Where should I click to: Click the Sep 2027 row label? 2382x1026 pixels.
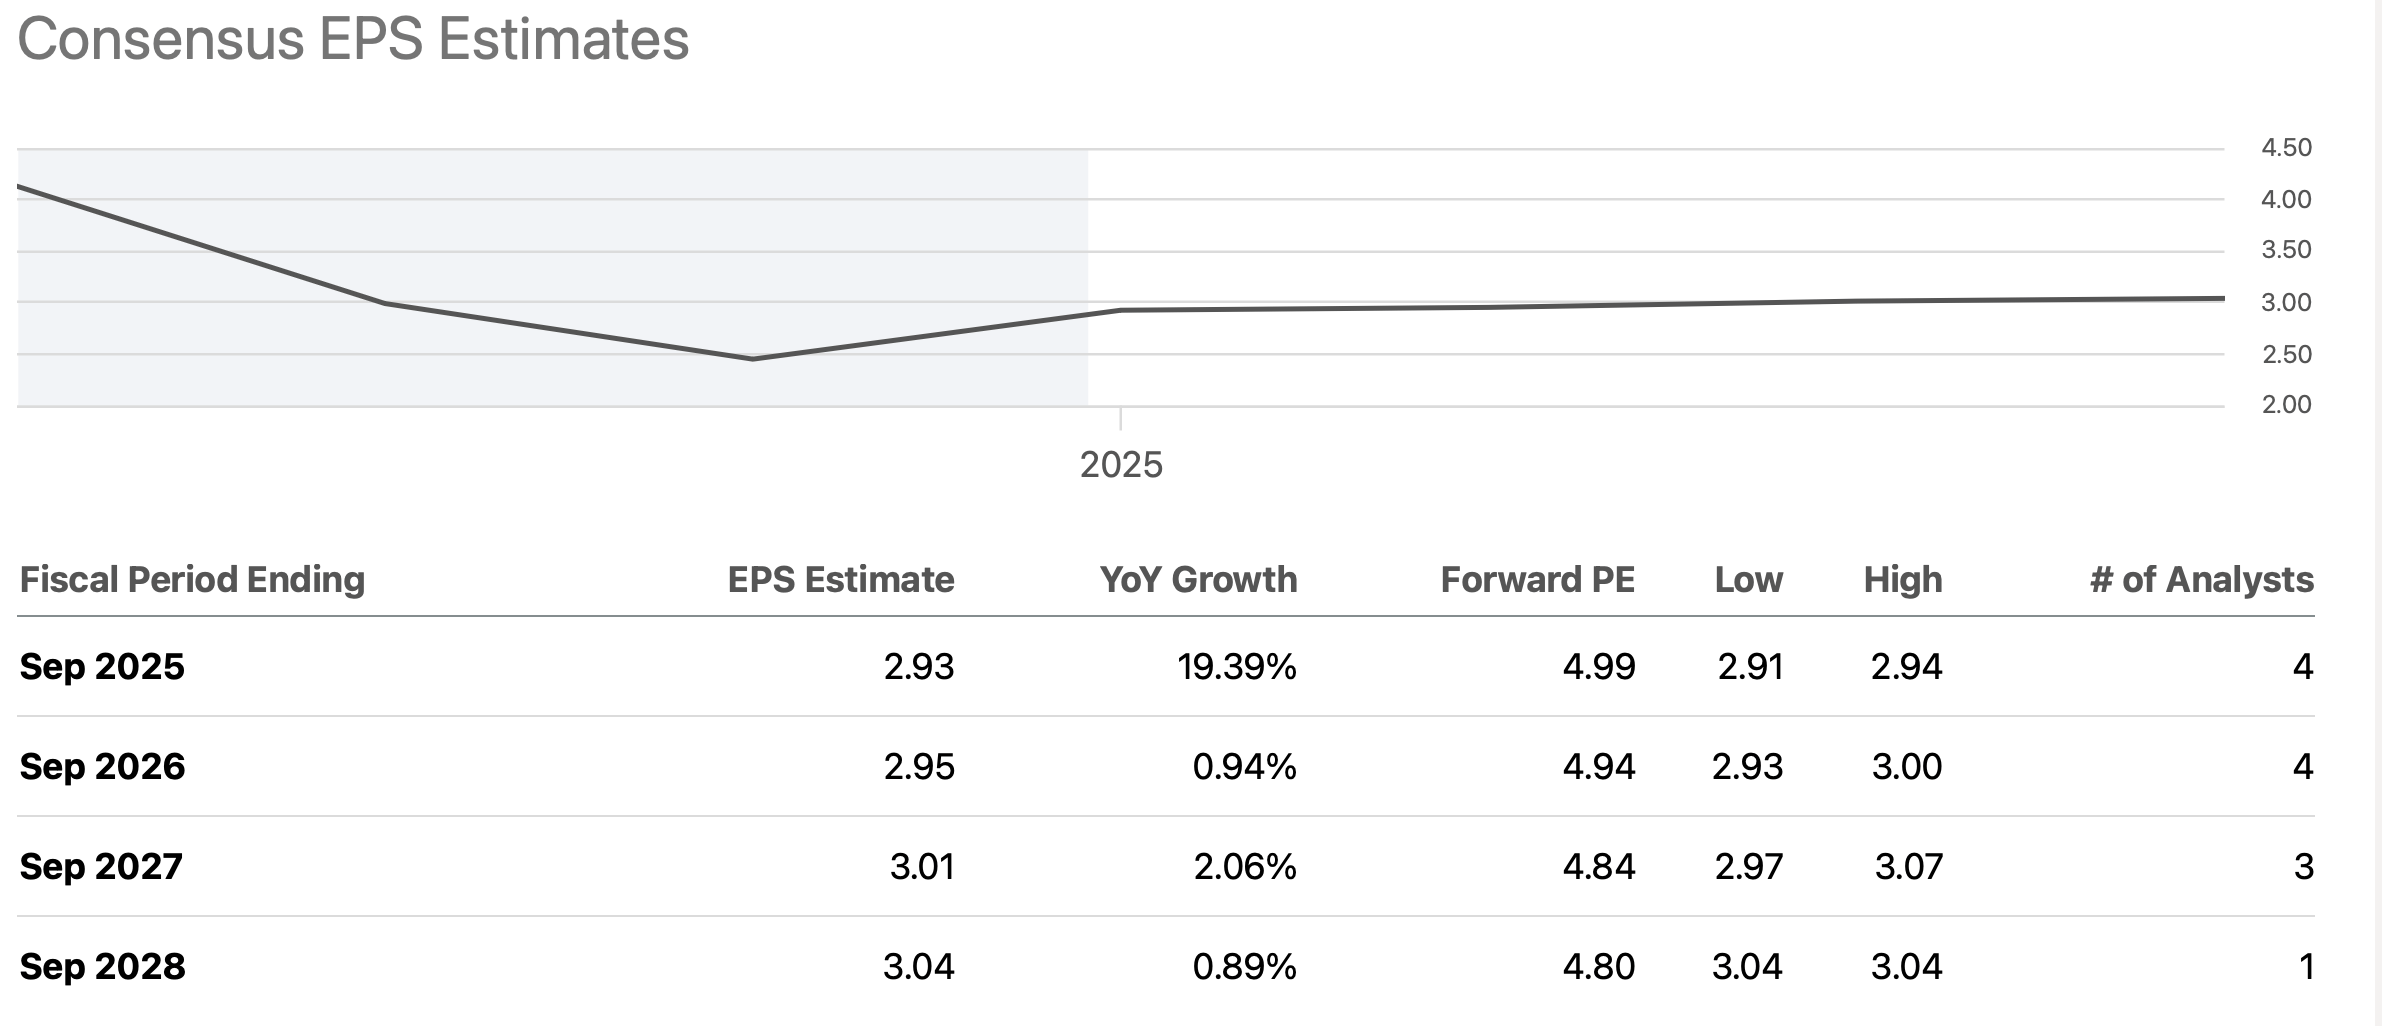[x=101, y=866]
